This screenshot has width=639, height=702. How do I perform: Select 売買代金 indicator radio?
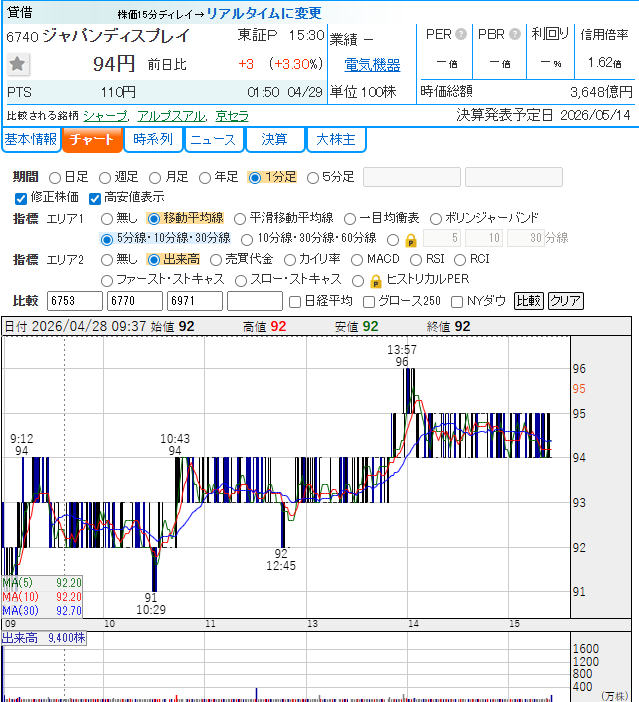tap(216, 260)
